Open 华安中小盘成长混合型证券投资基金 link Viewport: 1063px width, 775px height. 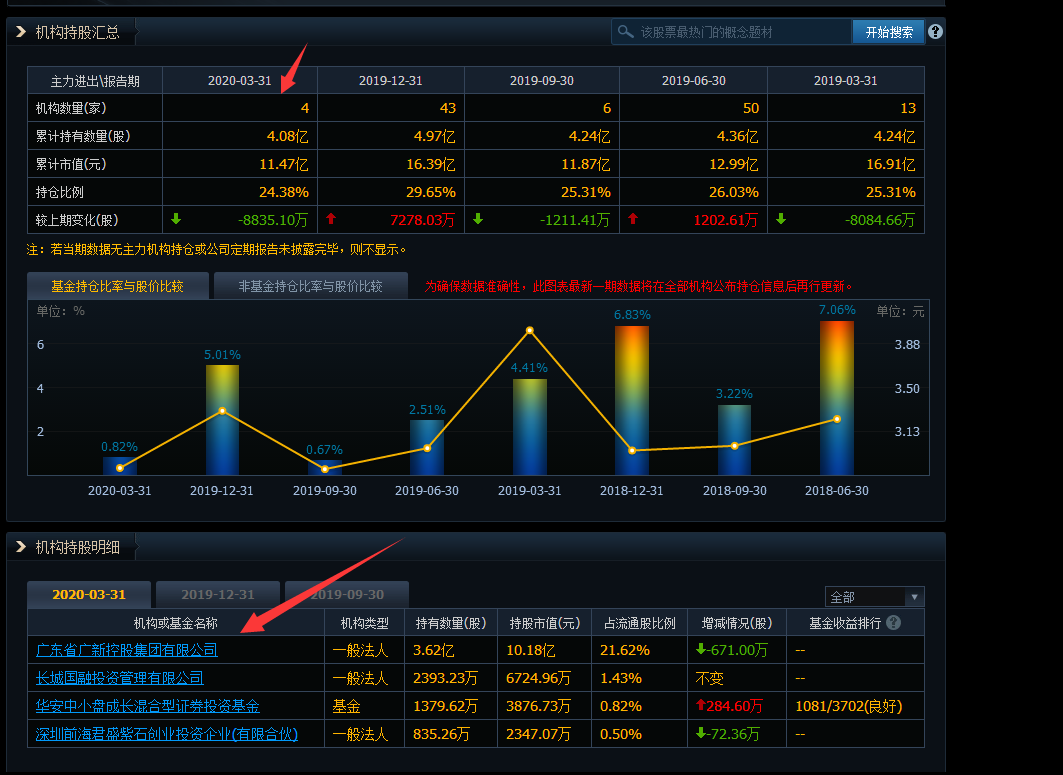point(147,706)
